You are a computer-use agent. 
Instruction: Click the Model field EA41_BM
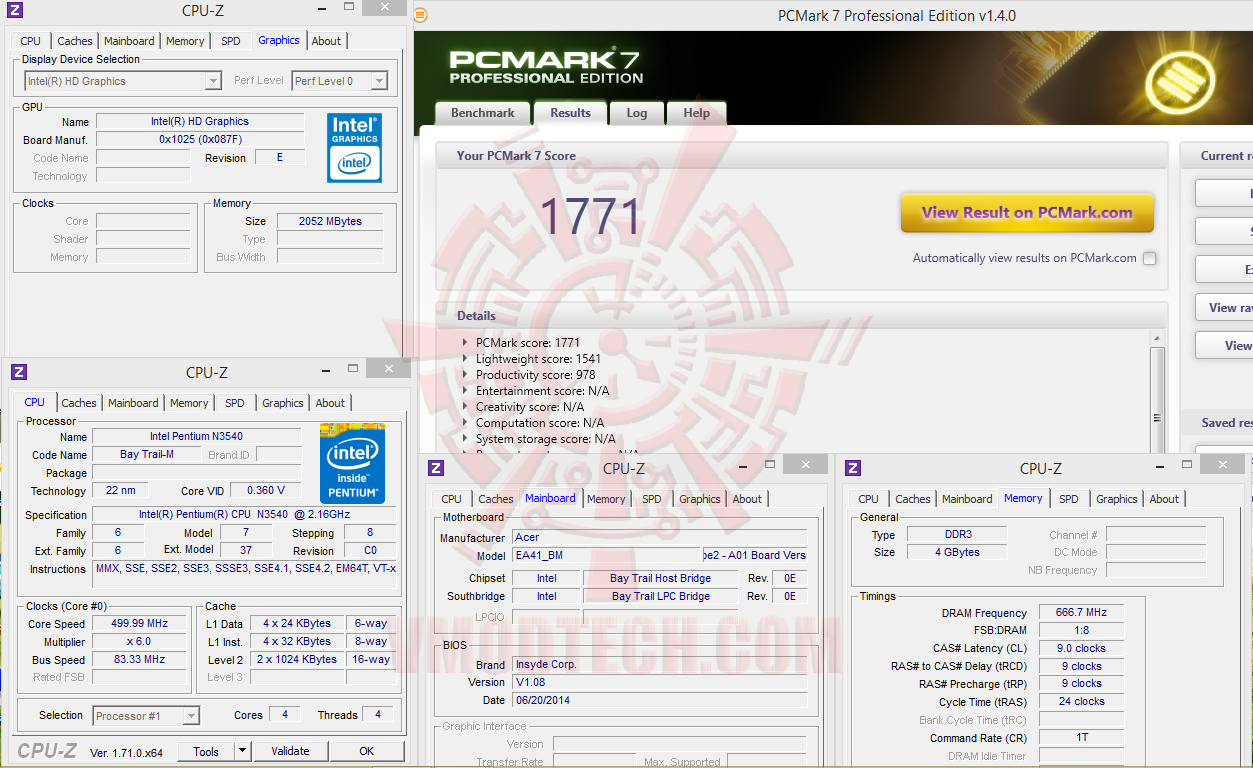[607, 555]
